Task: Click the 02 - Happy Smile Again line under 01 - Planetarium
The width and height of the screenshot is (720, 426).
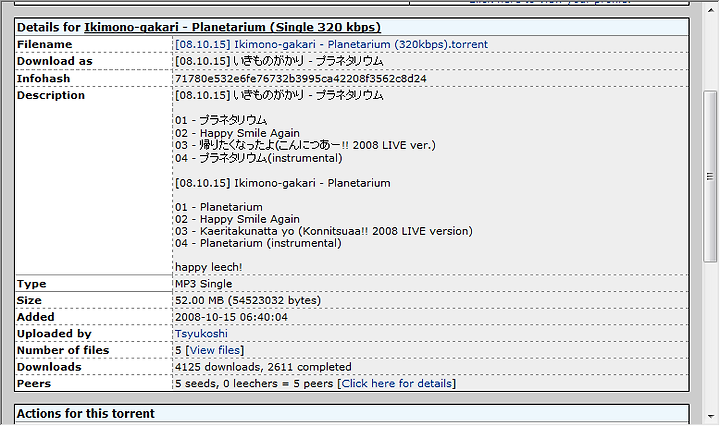Action: tap(237, 219)
